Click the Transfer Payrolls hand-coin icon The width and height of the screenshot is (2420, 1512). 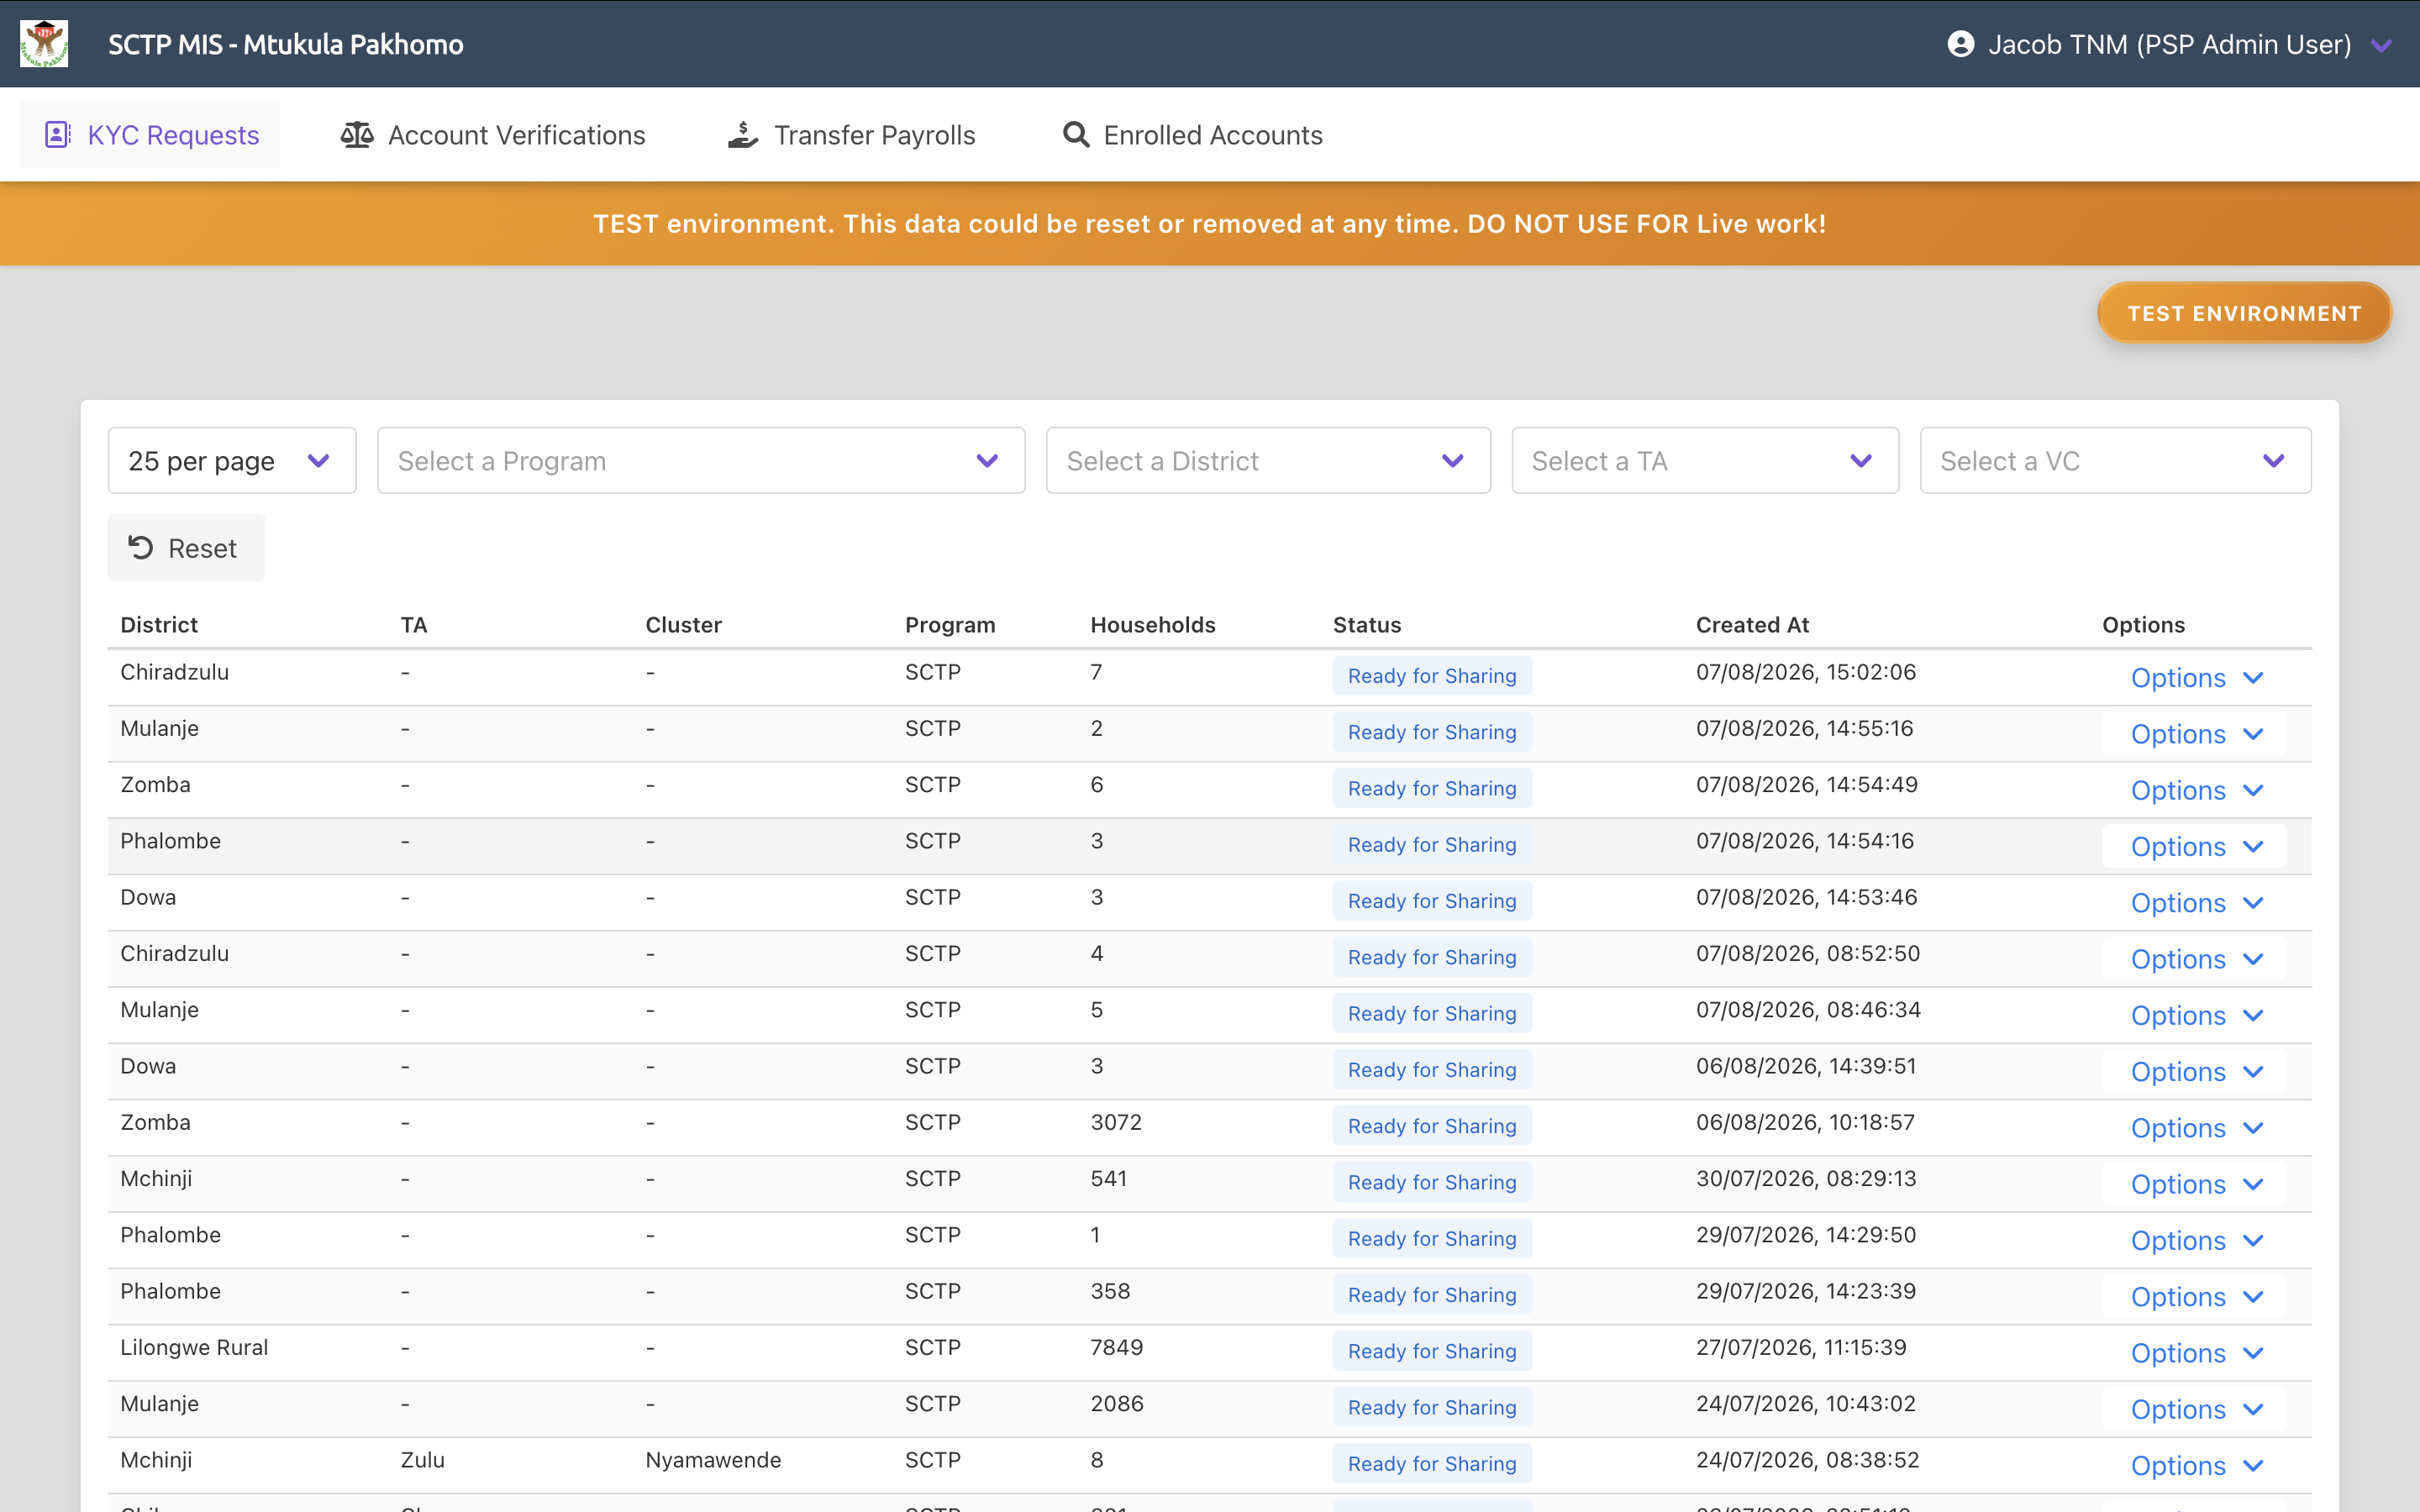(x=743, y=135)
